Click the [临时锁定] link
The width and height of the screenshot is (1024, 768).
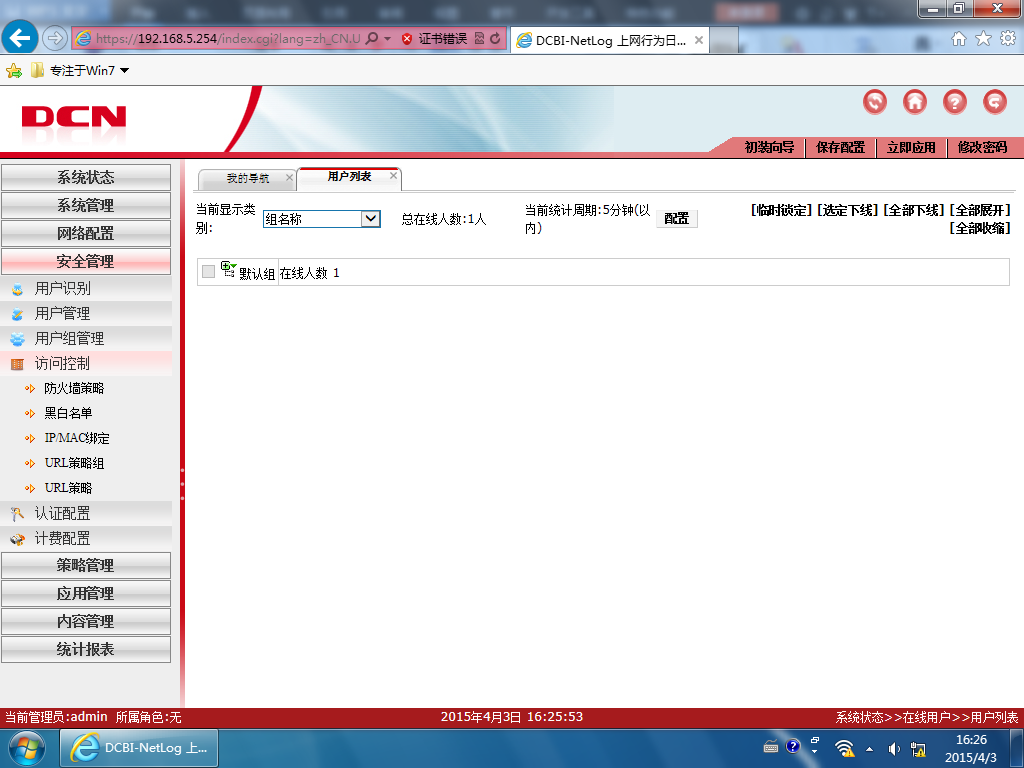[x=781, y=210]
